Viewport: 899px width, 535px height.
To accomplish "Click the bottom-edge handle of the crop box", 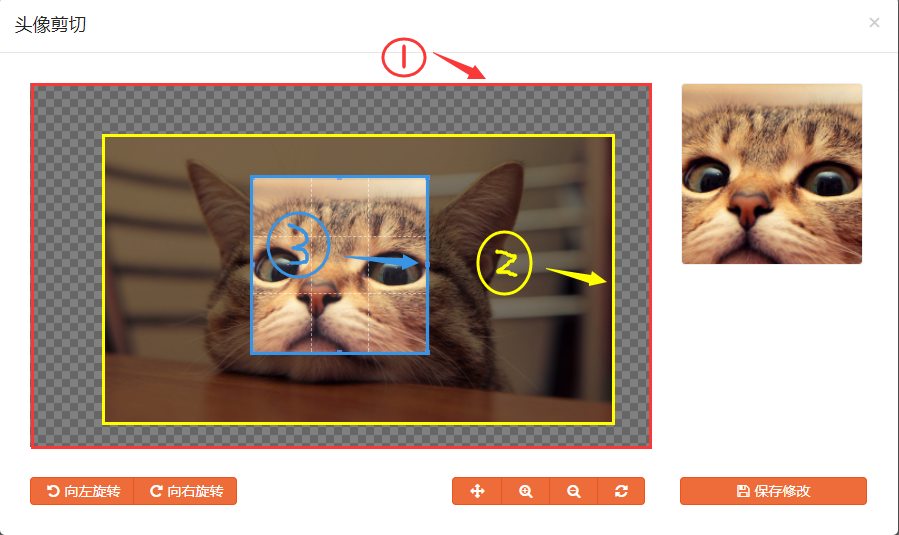I will coord(339,352).
